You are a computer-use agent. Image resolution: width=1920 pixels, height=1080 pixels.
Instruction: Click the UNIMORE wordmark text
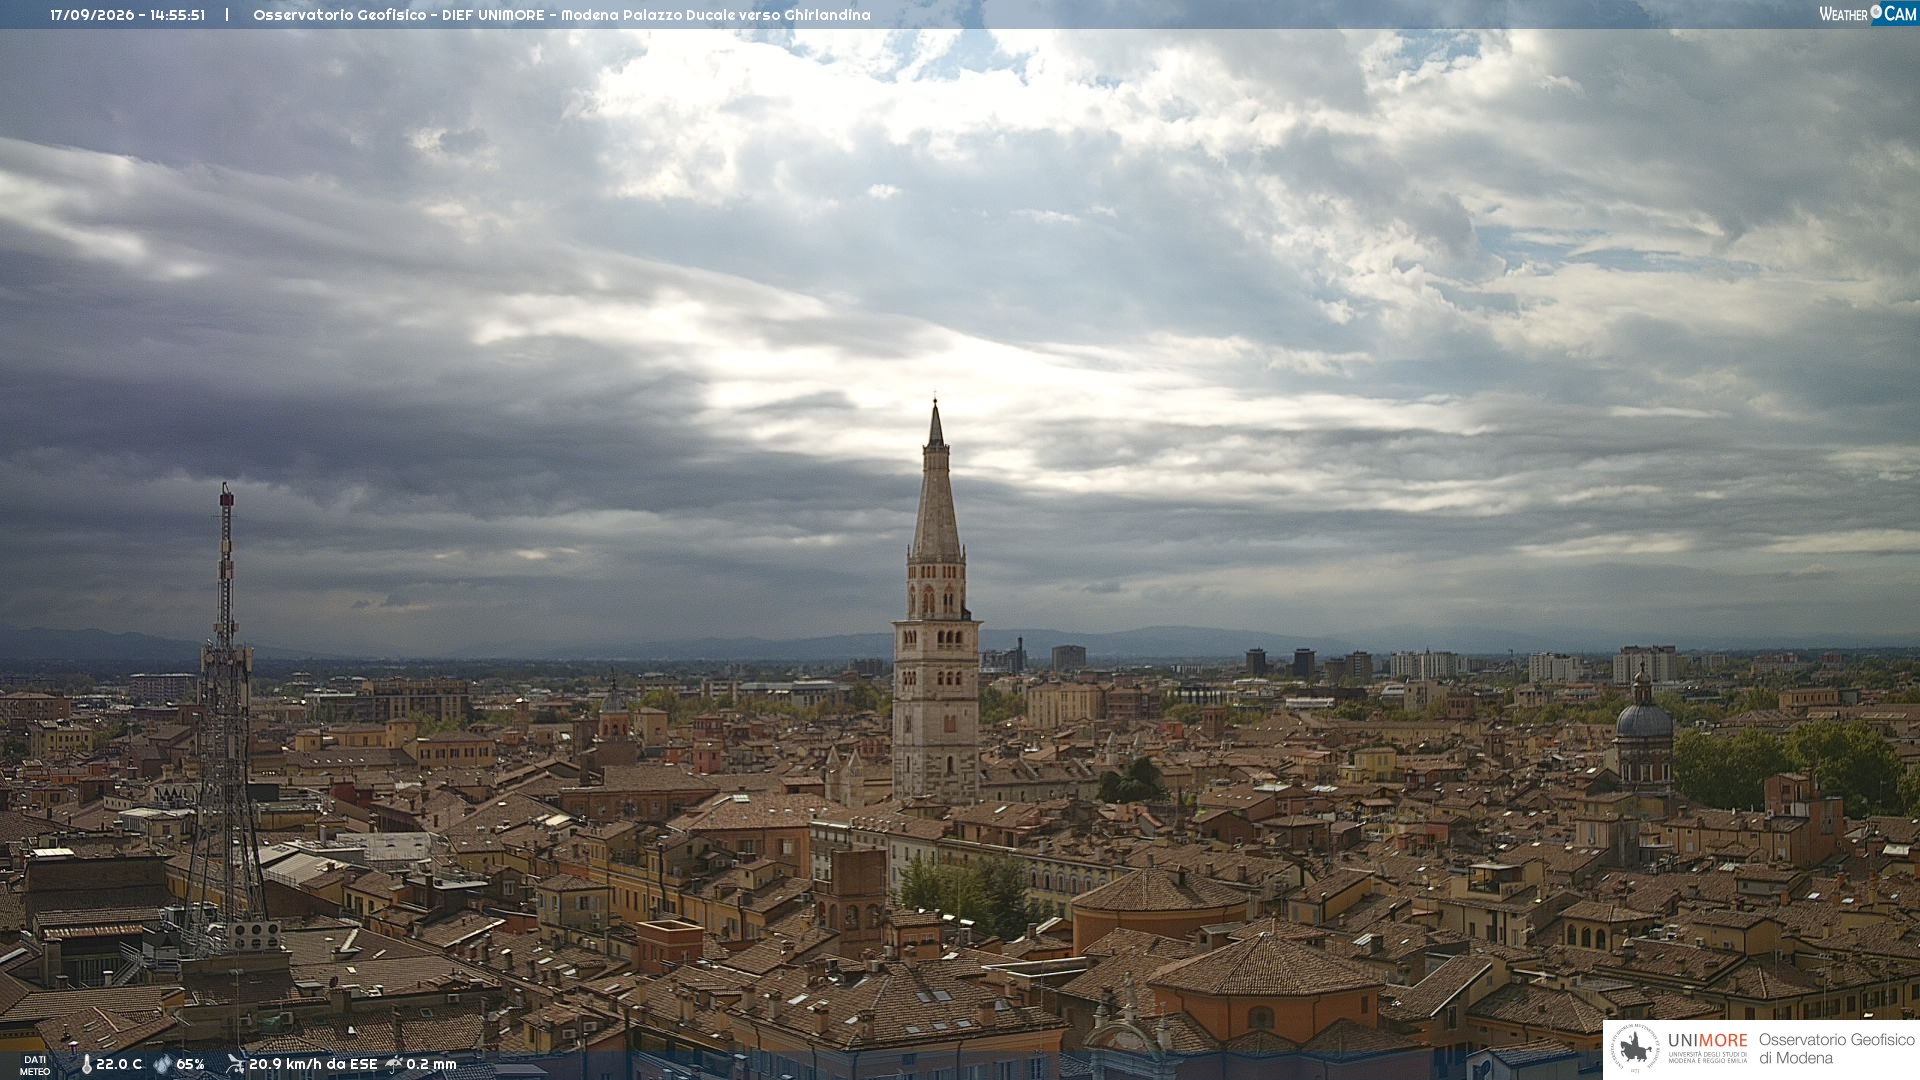coord(1708,1040)
